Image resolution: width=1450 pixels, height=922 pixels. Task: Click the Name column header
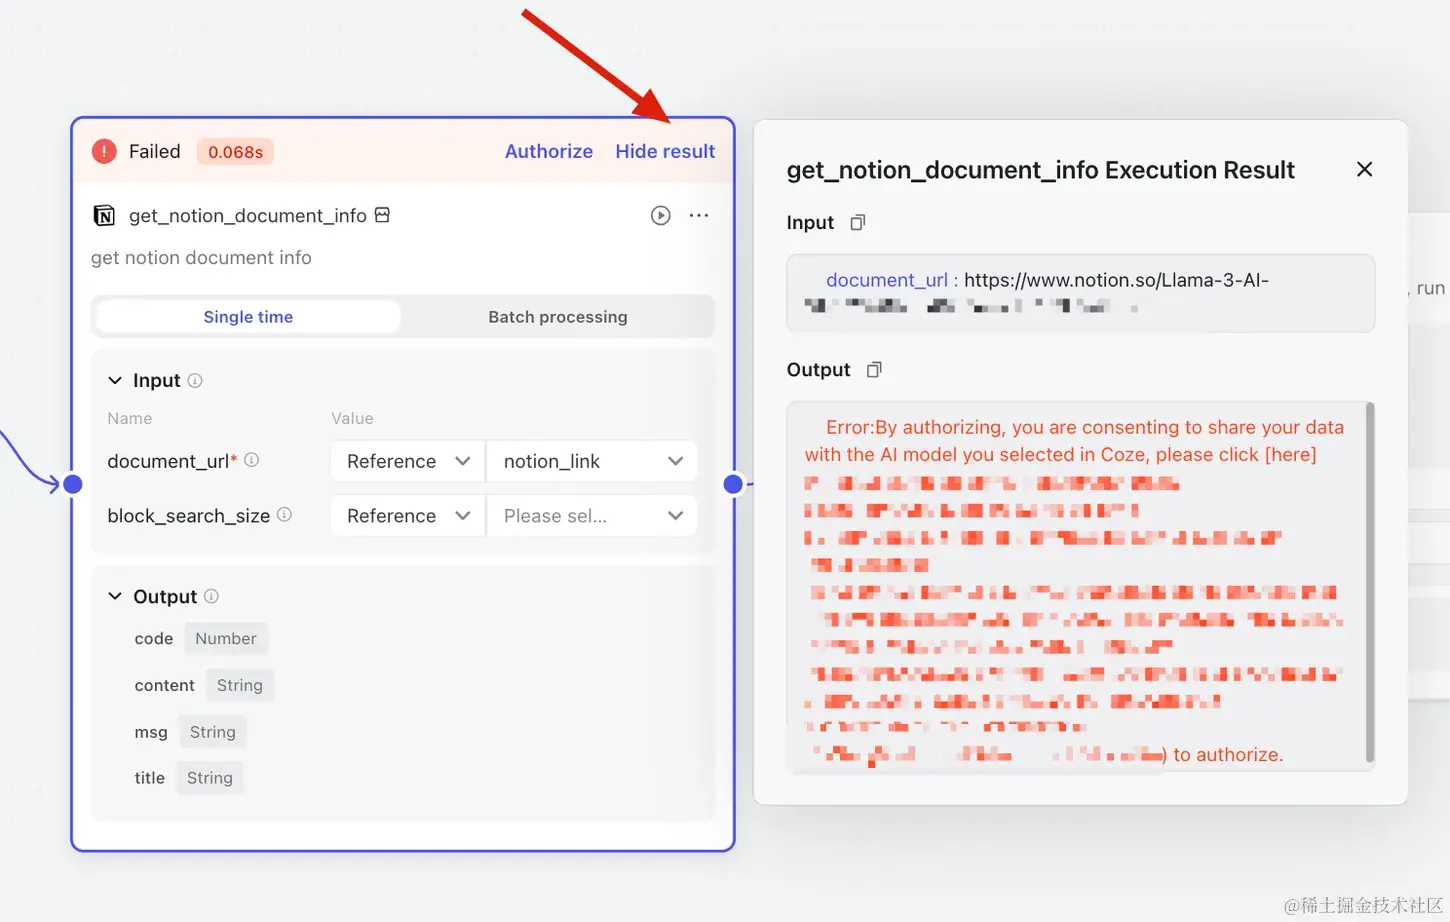pyautogui.click(x=130, y=418)
